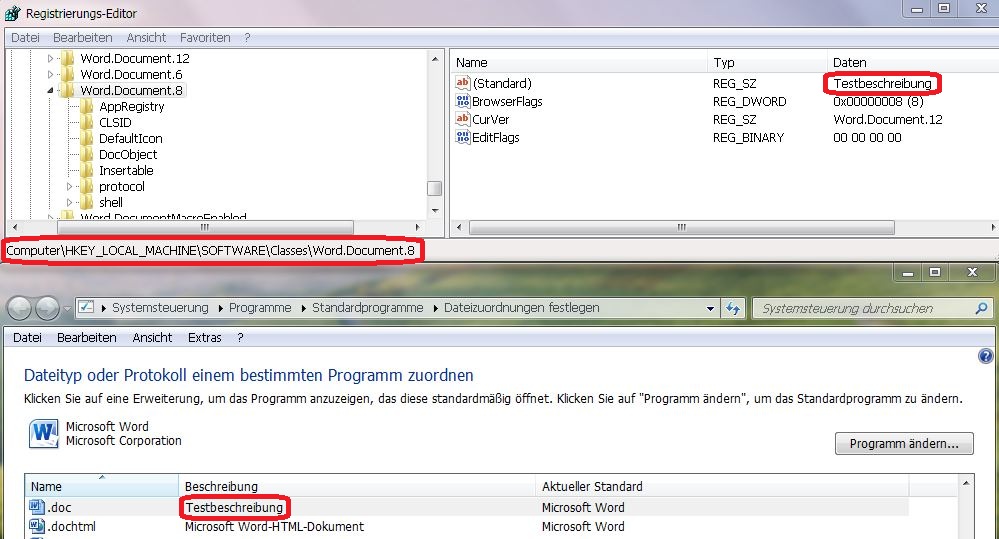Click the Word.Document.6 folder icon

(x=68, y=75)
